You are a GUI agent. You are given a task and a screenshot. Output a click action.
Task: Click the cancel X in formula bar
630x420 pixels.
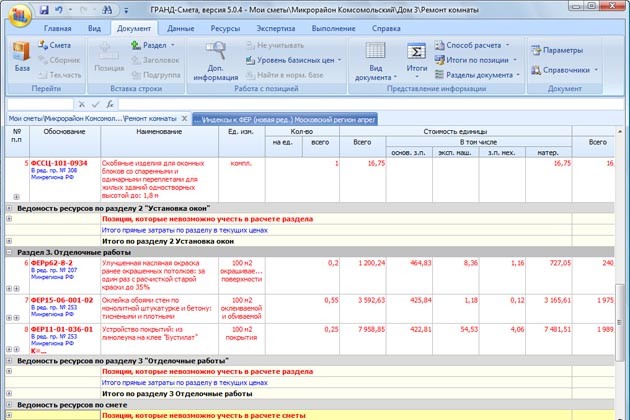(x=82, y=104)
